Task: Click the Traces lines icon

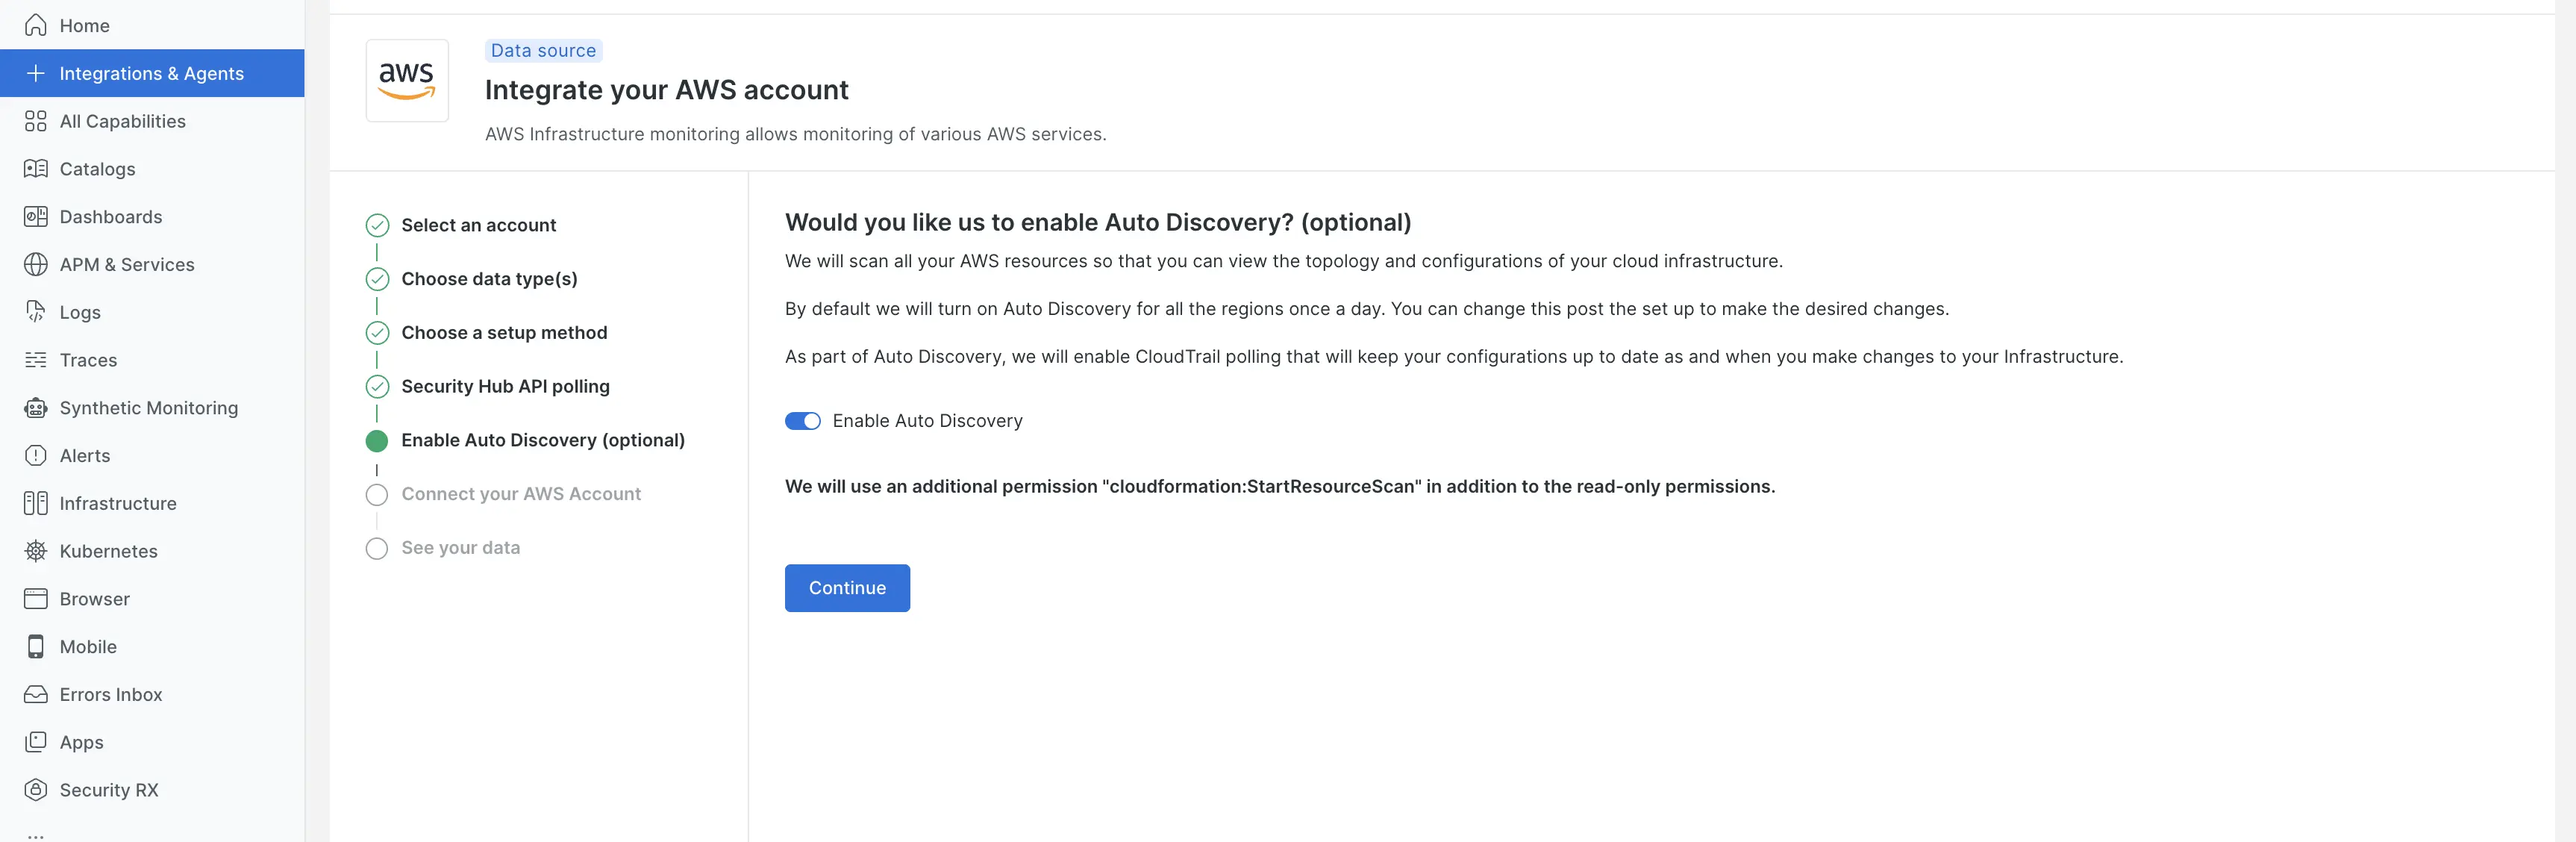Action: coord(36,360)
